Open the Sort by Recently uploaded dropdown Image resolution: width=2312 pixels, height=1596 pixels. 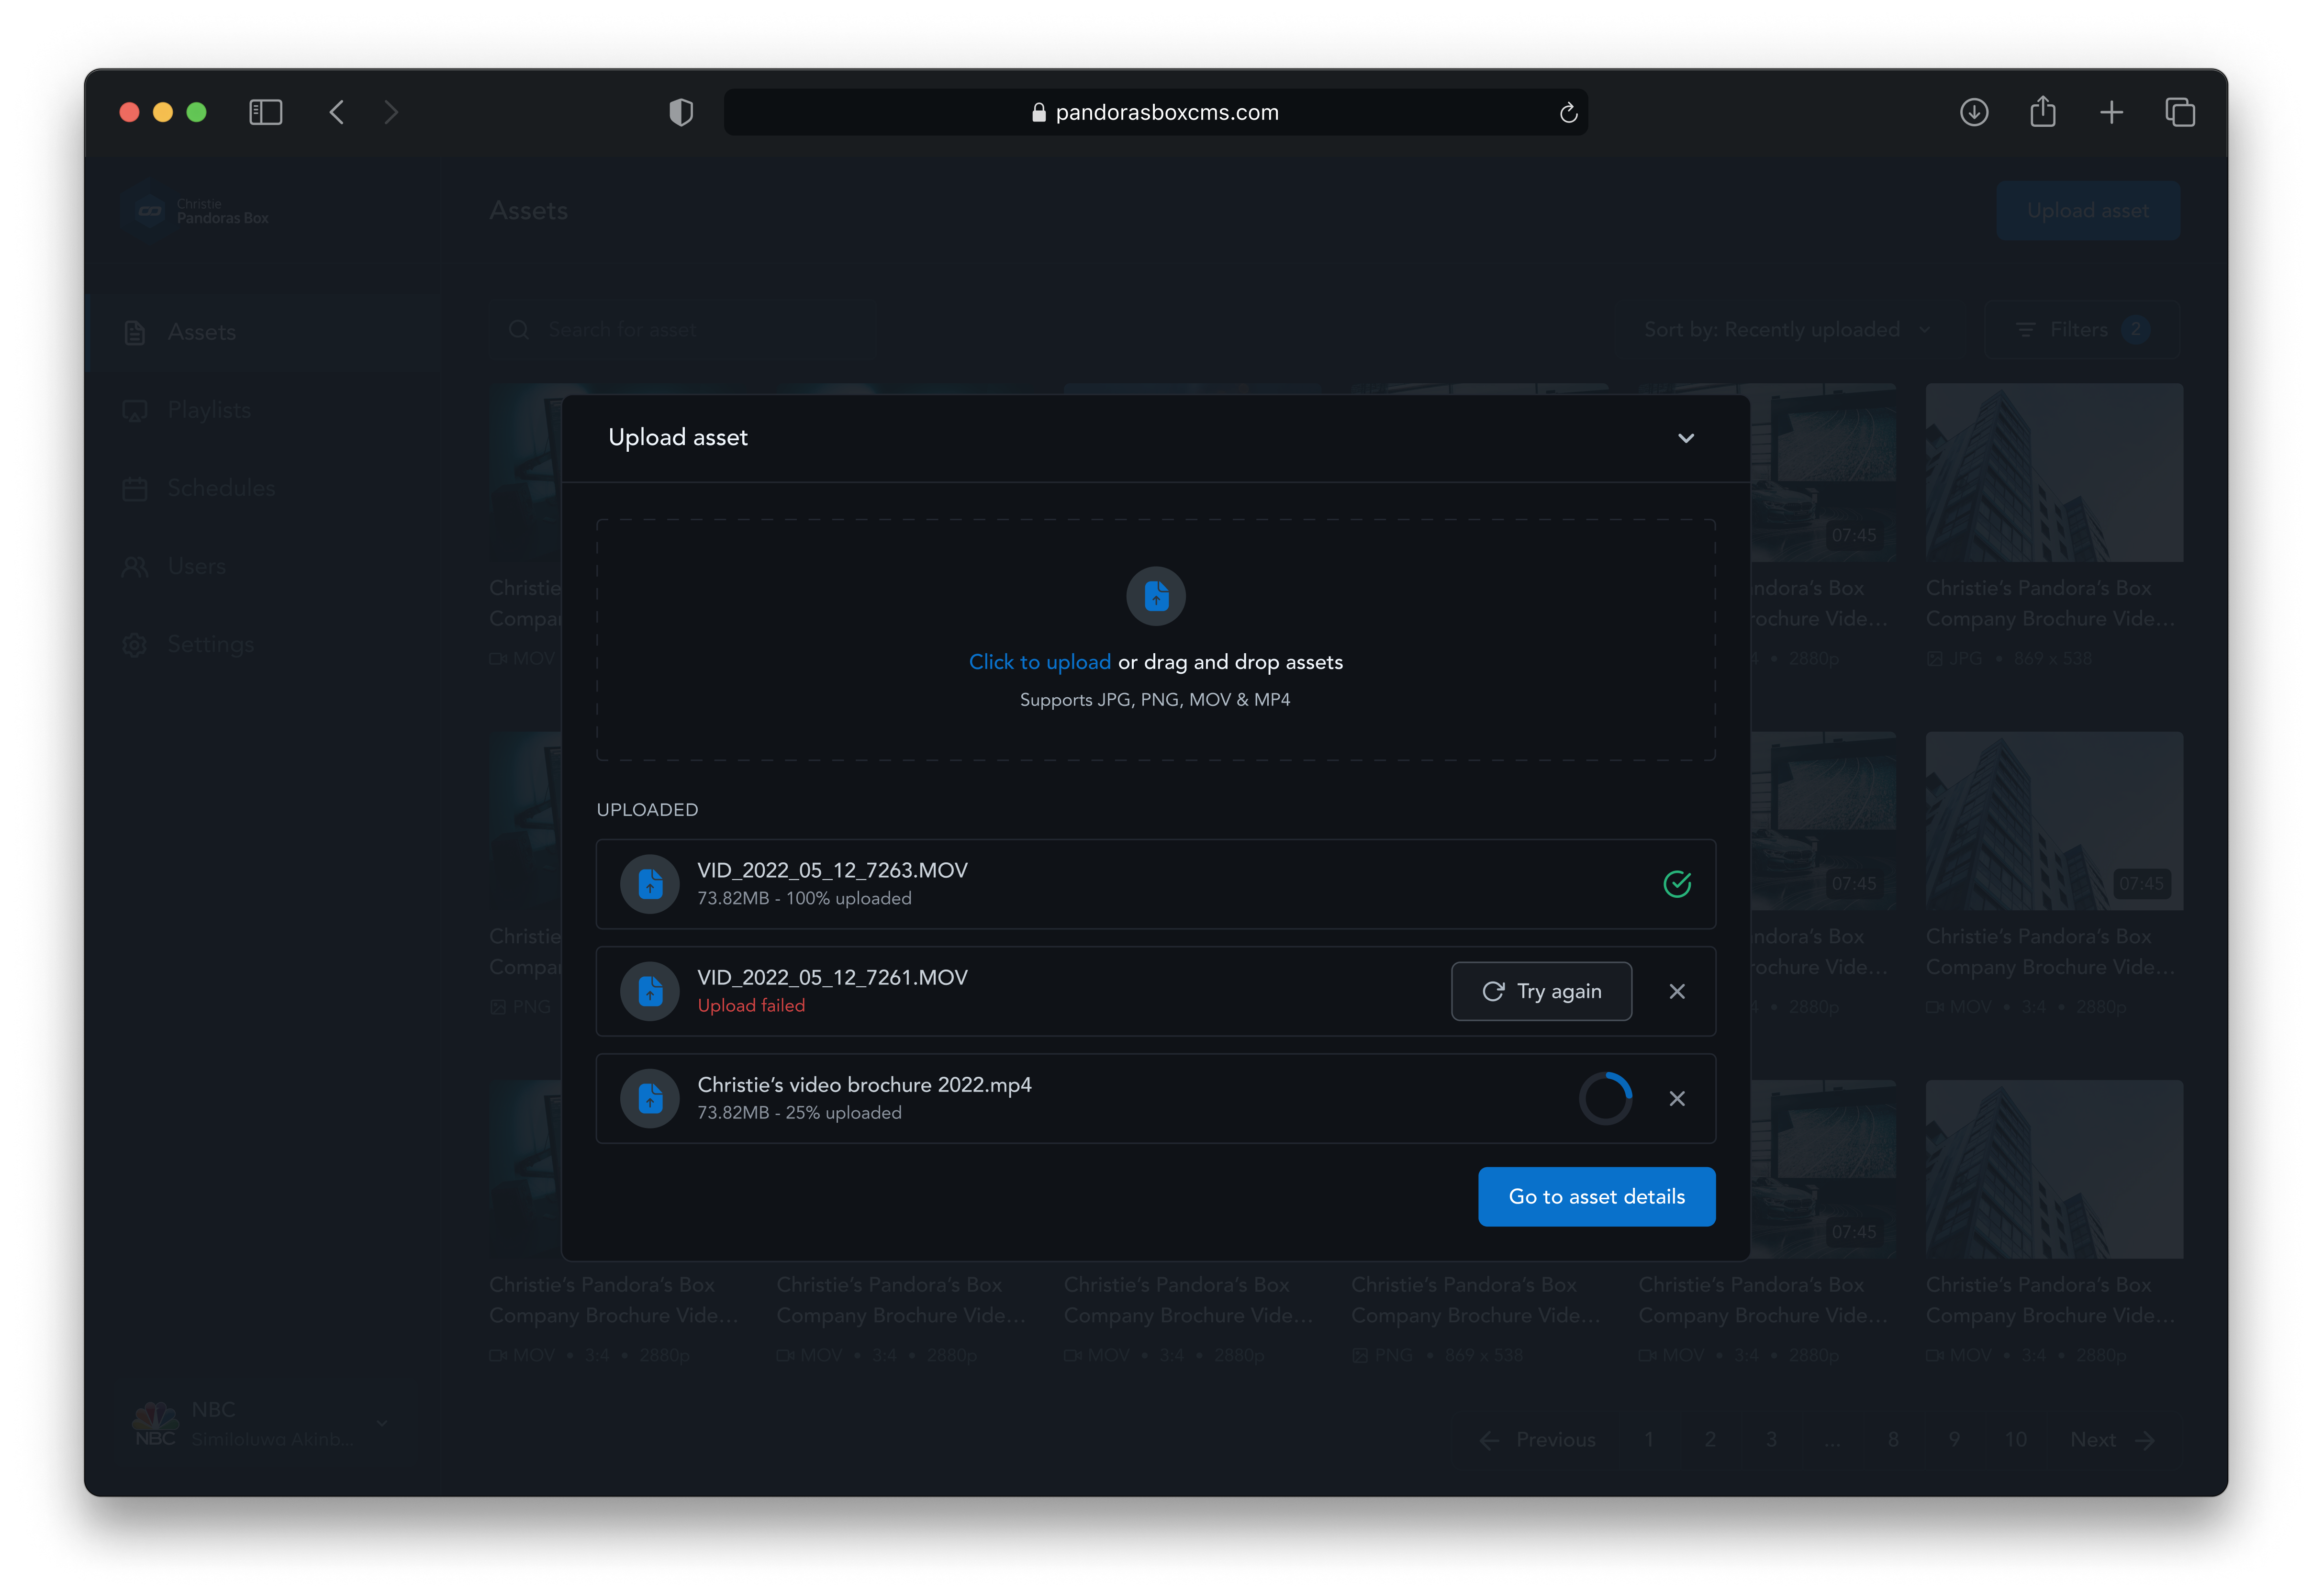(1786, 330)
